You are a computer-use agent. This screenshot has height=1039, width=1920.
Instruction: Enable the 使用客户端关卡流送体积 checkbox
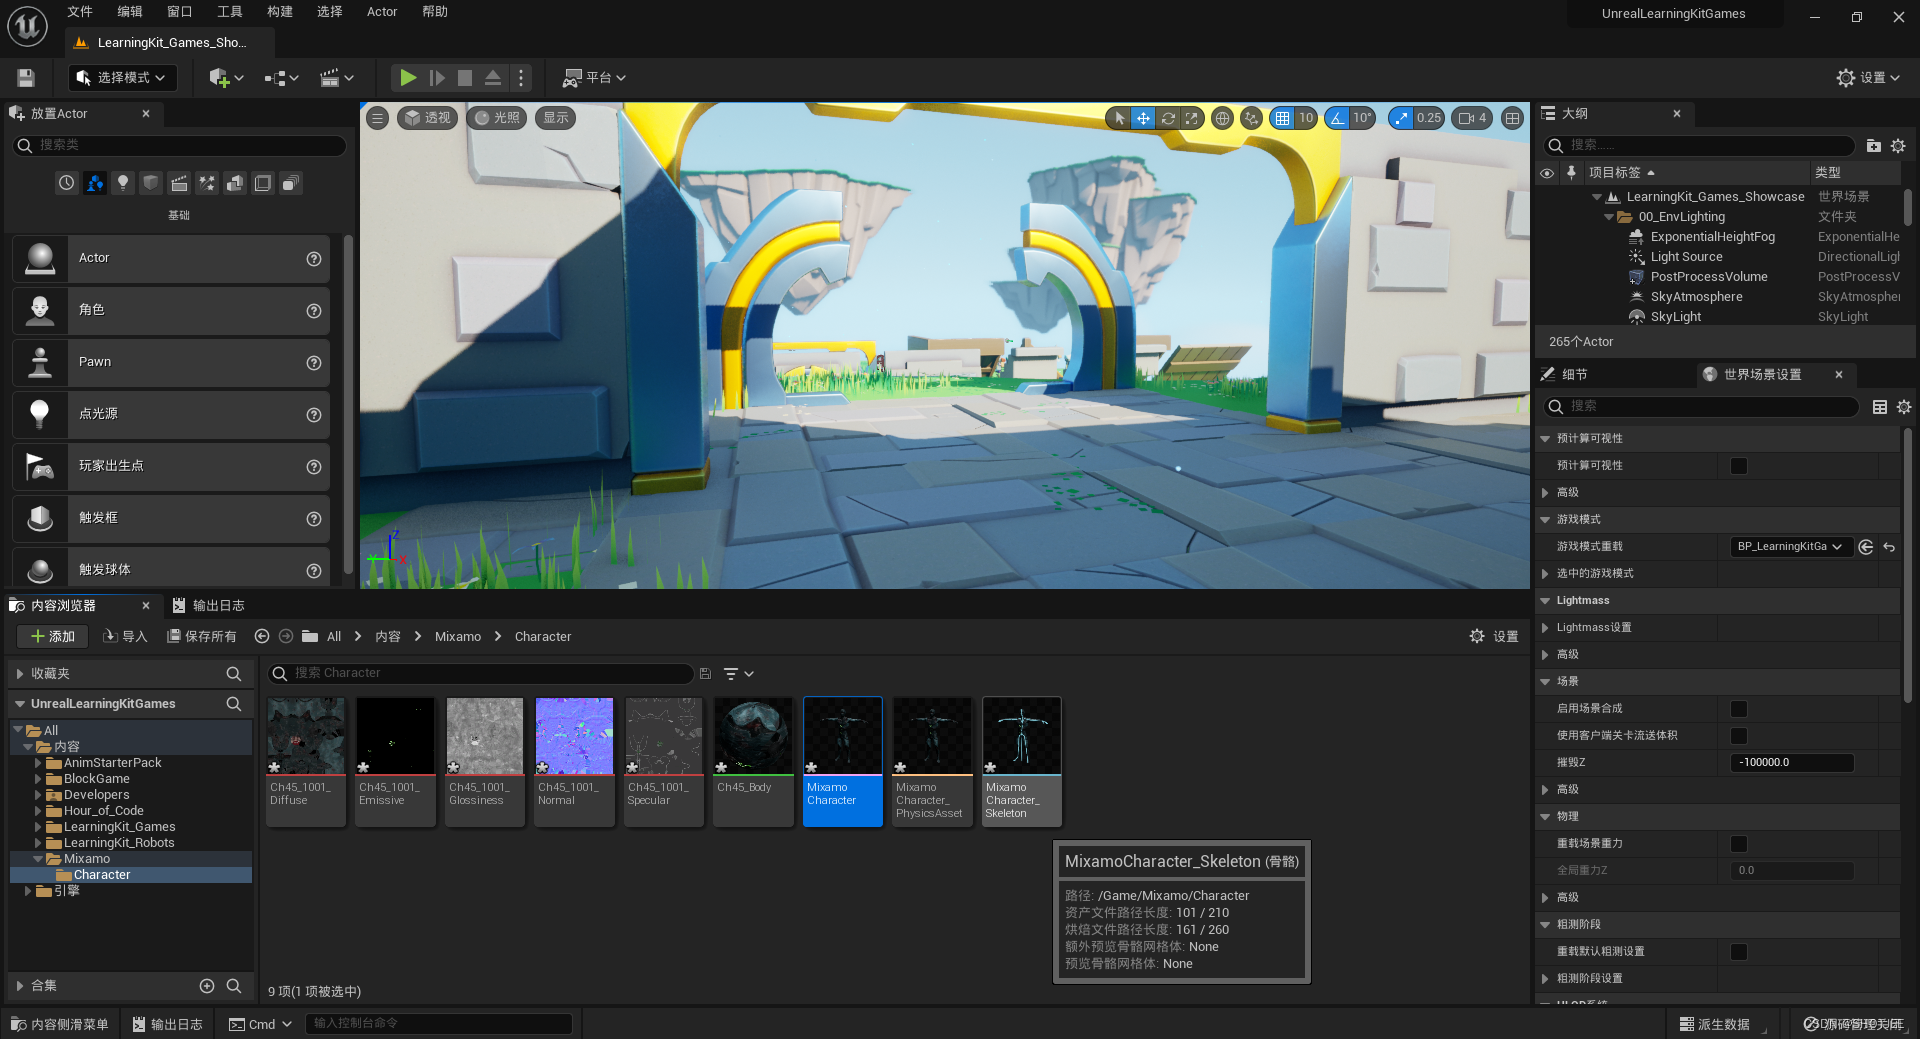1739,736
